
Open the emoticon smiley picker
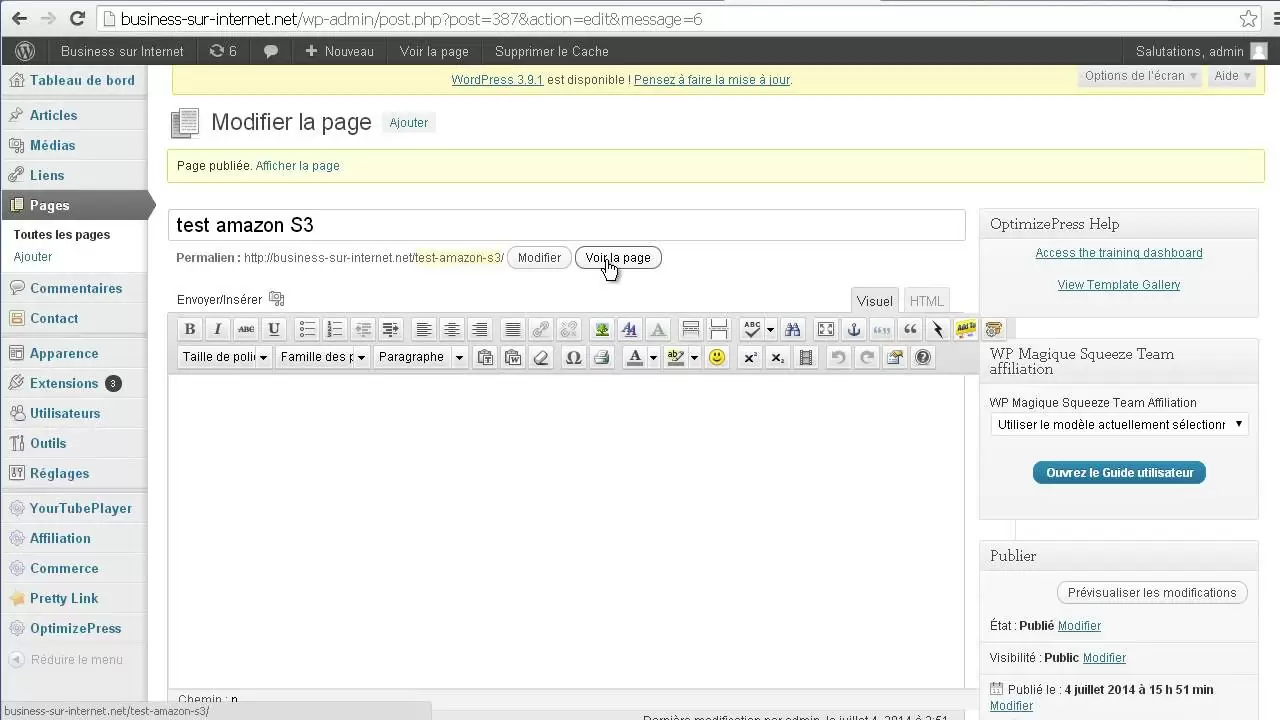coord(716,357)
